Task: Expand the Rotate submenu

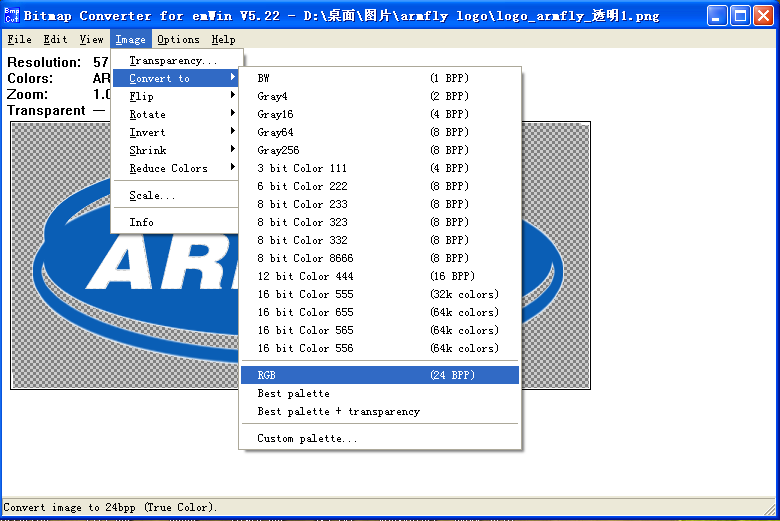Action: [x=176, y=114]
